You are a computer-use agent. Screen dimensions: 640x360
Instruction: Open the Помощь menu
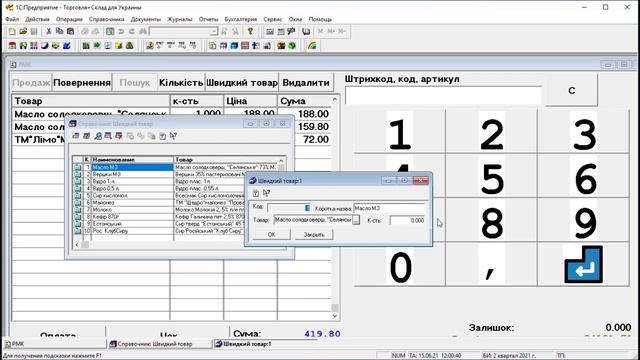320,19
